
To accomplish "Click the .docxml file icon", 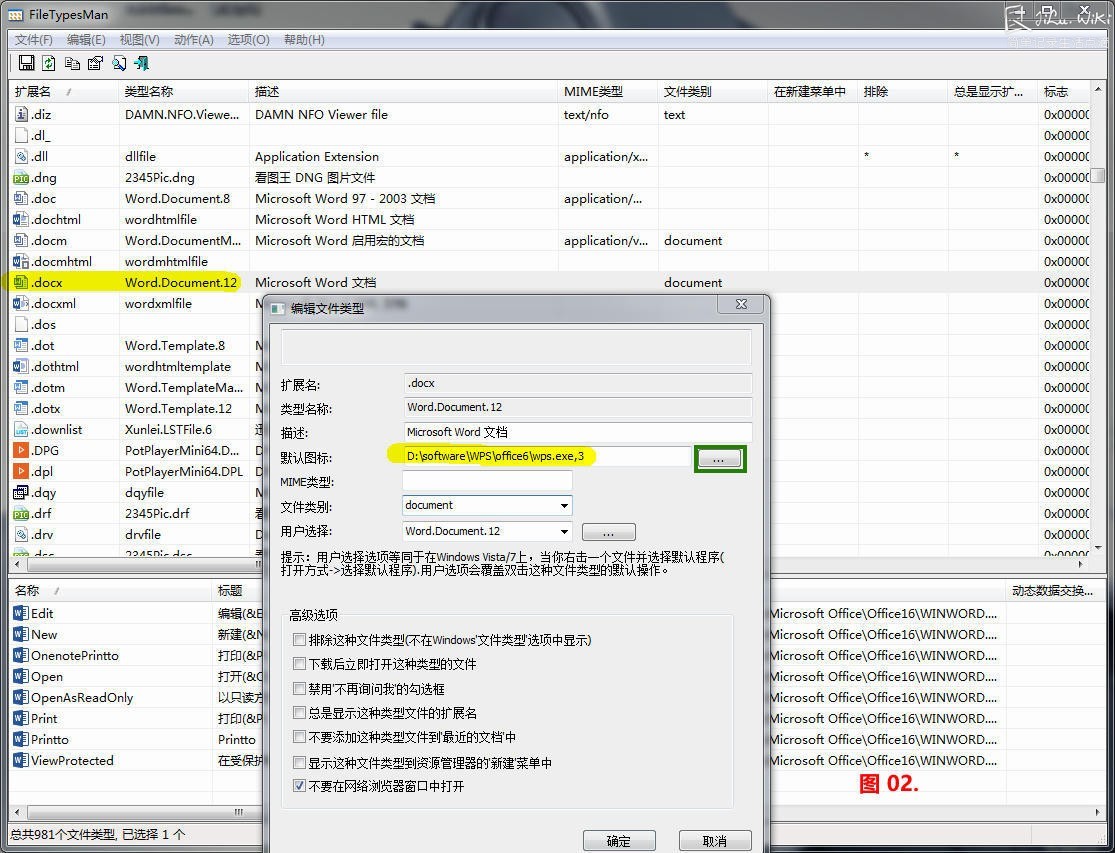I will click(x=21, y=304).
